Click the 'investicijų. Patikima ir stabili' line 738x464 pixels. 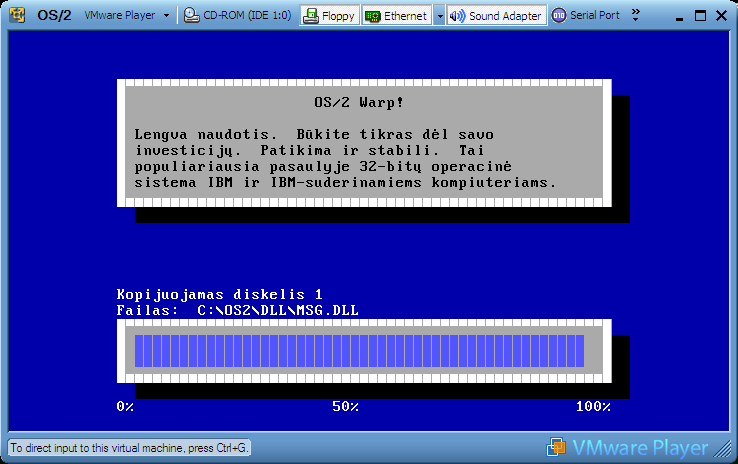pos(309,151)
